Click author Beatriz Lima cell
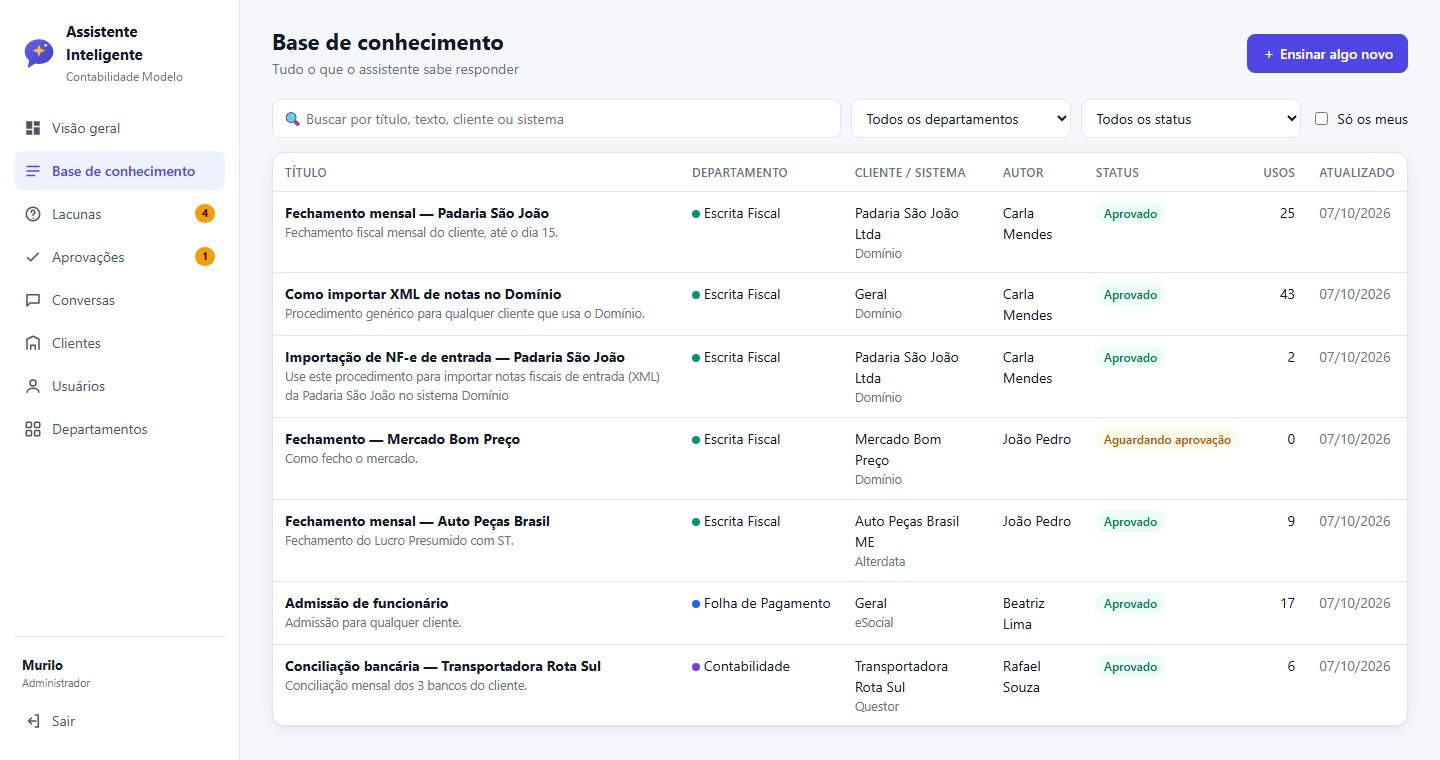The image size is (1440, 760). pyautogui.click(x=1023, y=614)
